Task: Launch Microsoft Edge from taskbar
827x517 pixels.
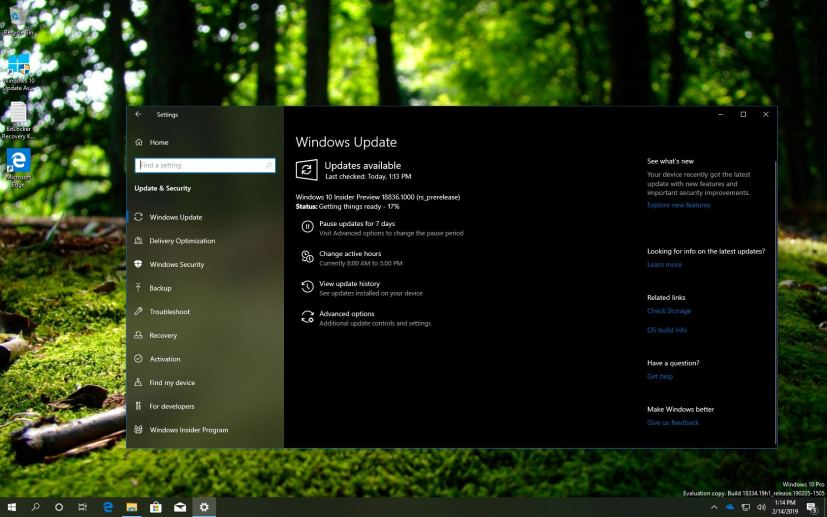Action: [x=108, y=507]
